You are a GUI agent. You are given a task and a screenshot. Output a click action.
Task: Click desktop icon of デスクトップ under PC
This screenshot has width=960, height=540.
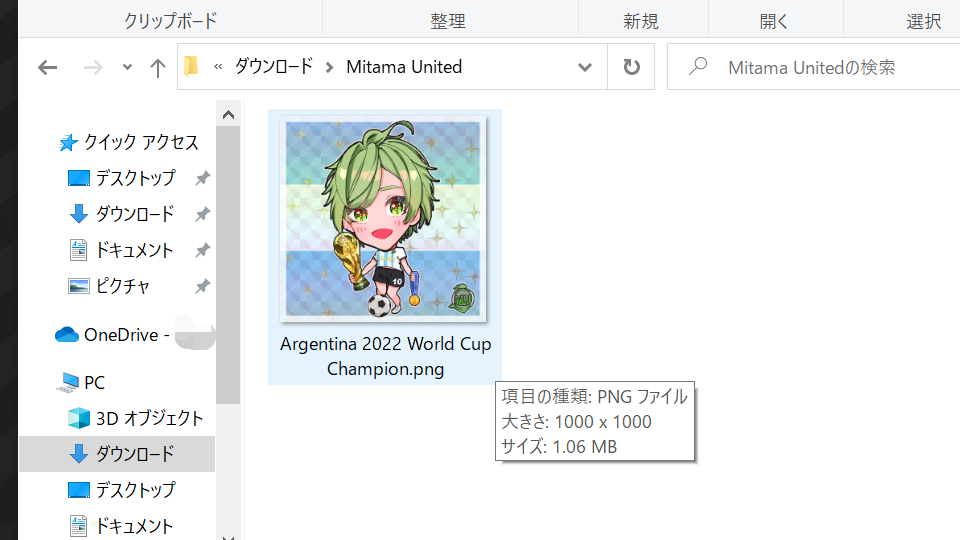tap(78, 490)
